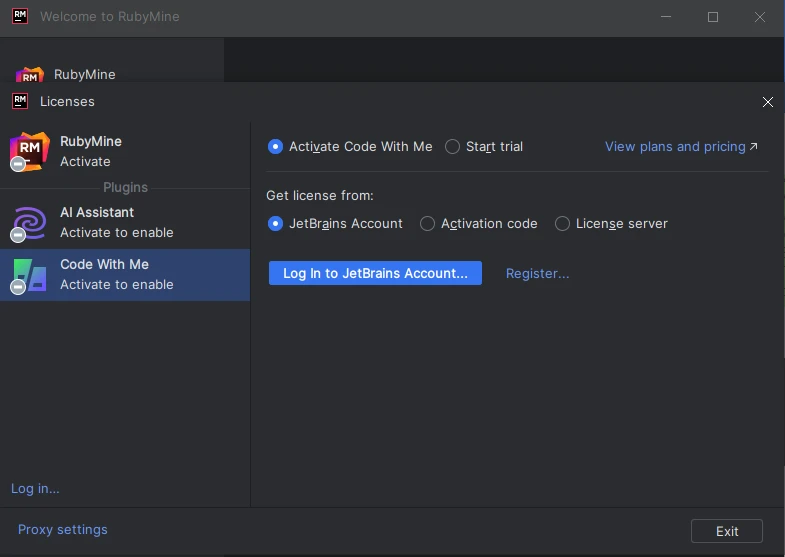Click RubyMine icon in Licenses dialog title
Viewport: 785px width, 557px height.
[x=20, y=101]
